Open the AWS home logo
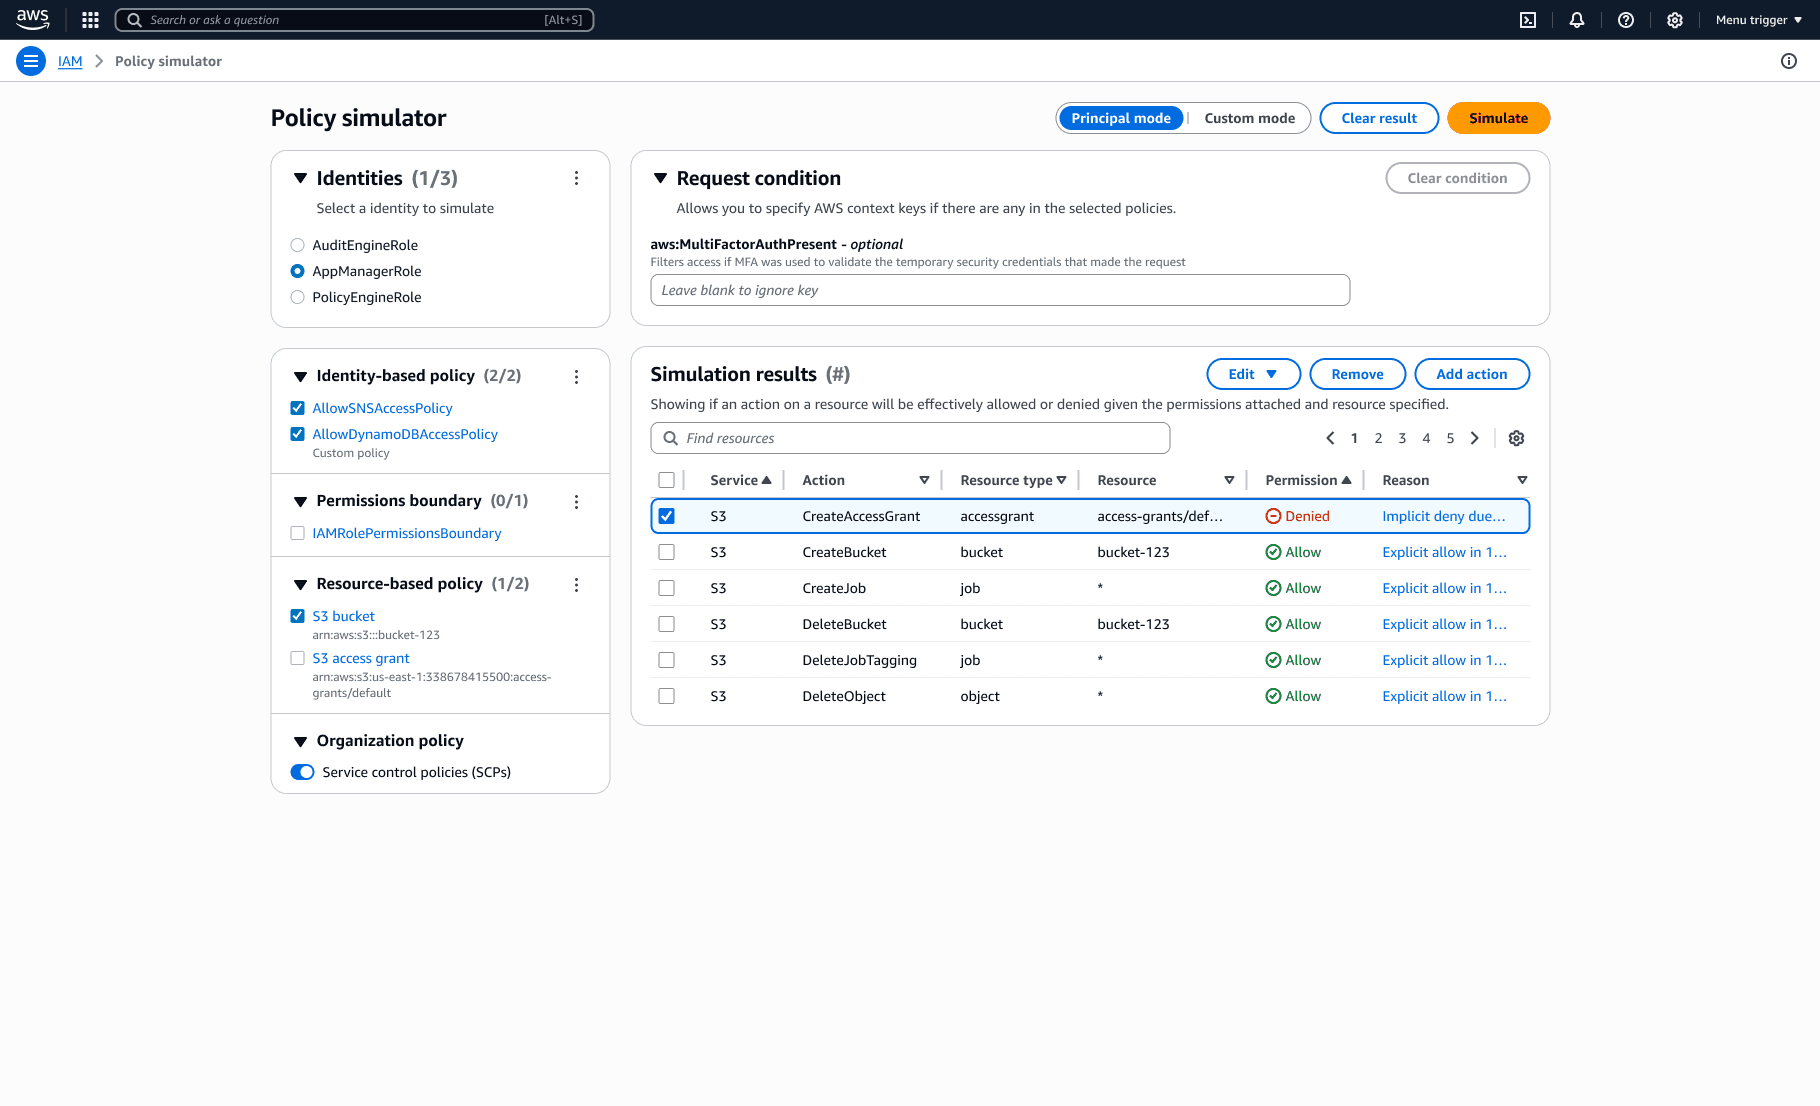The width and height of the screenshot is (1820, 1106). tap(33, 19)
